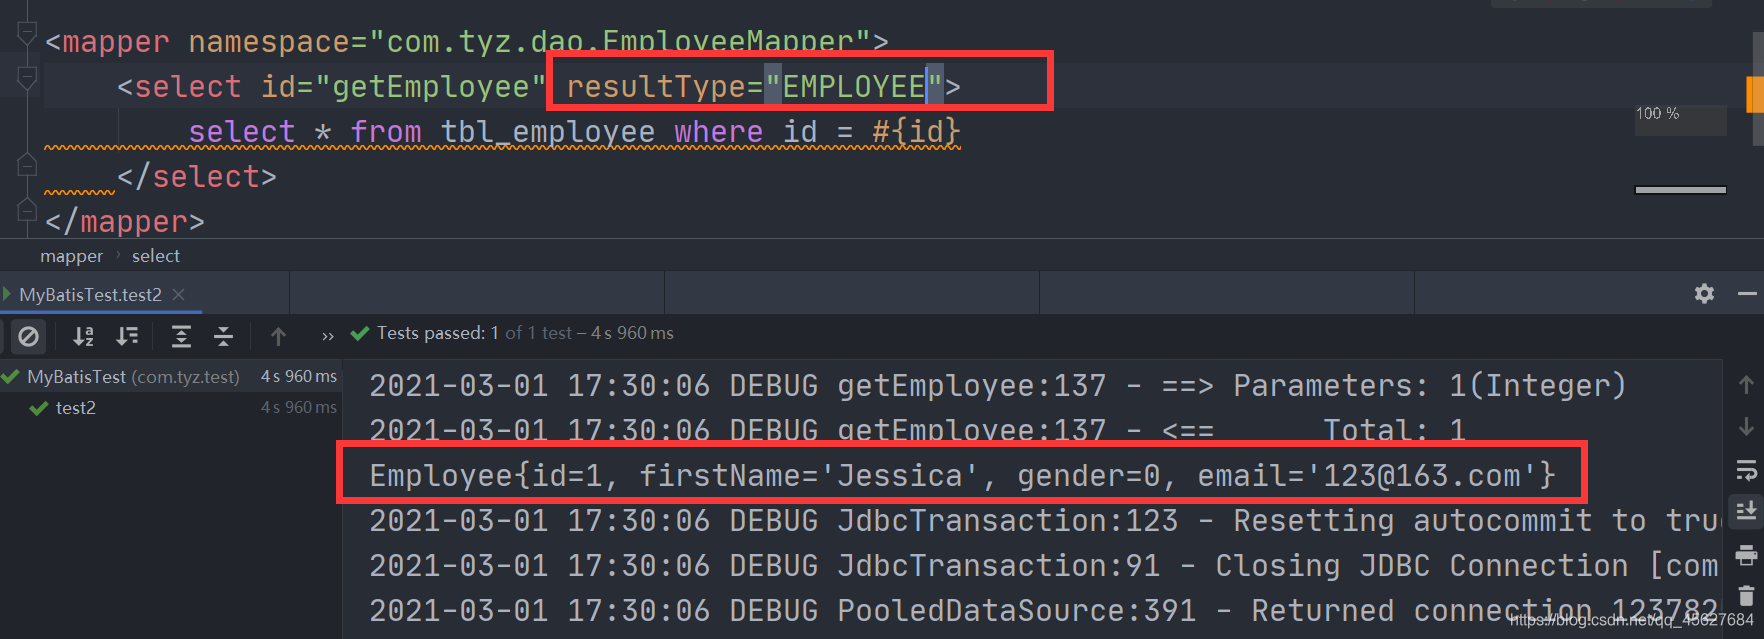The image size is (1764, 639).
Task: Click the Total: 1 log line
Action: point(918,430)
